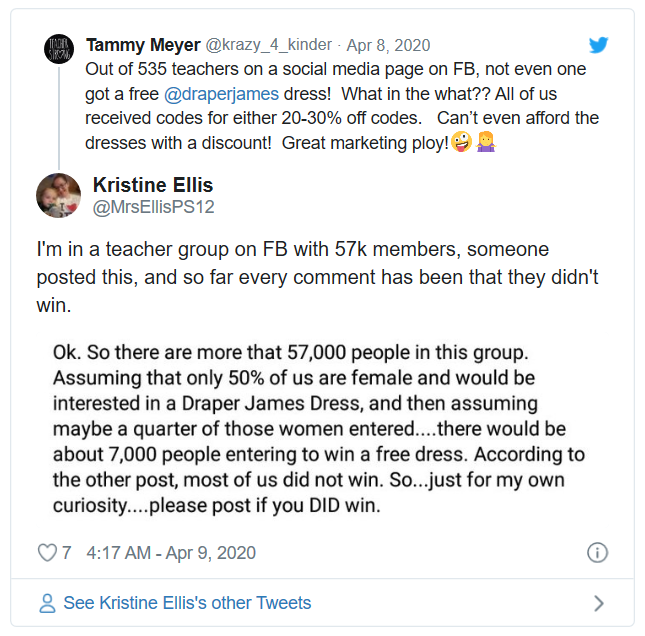Click Tammy Meyer's round profile avatar
This screenshot has width=645, height=636.
(x=59, y=48)
